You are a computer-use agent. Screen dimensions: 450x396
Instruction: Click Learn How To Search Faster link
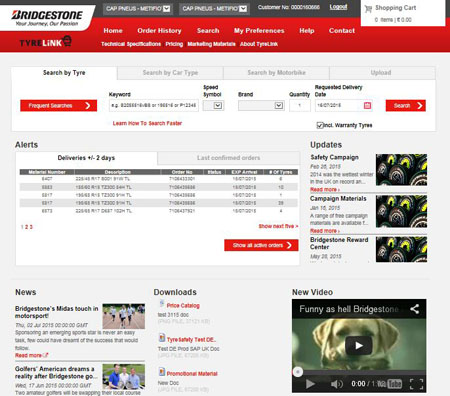[147, 123]
